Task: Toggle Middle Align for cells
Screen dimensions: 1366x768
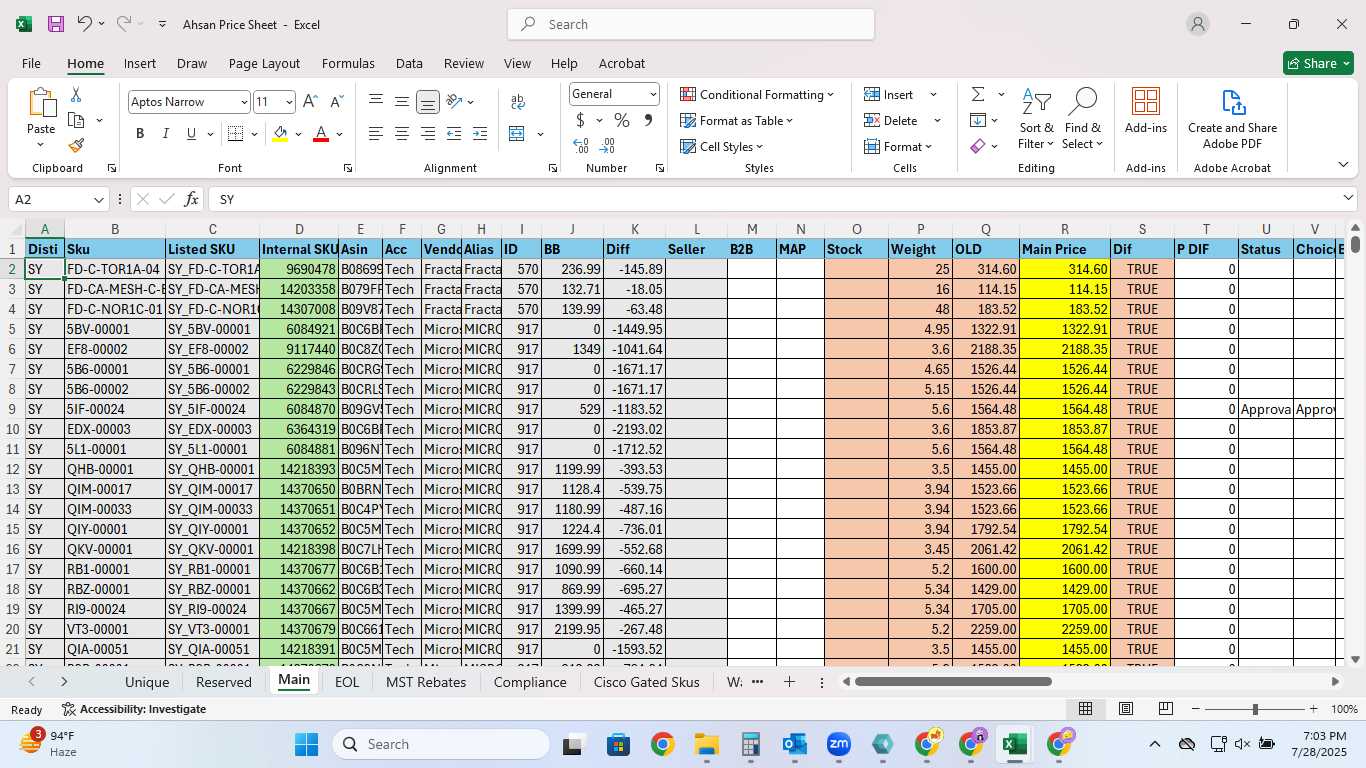Action: click(401, 102)
